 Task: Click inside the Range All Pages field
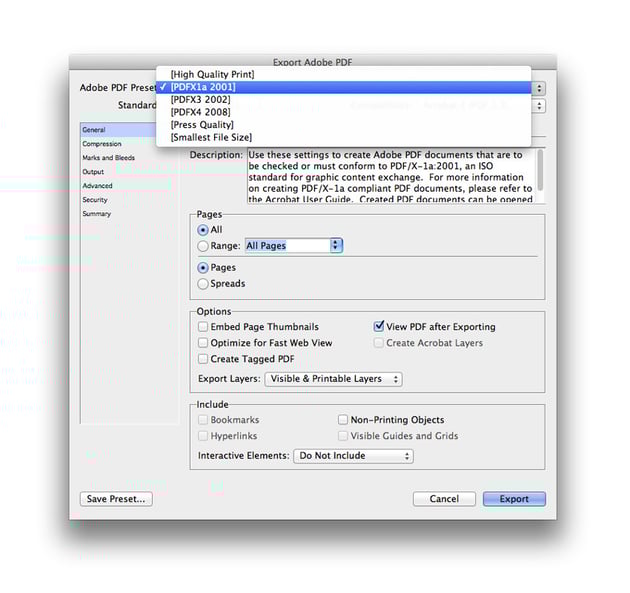(288, 245)
